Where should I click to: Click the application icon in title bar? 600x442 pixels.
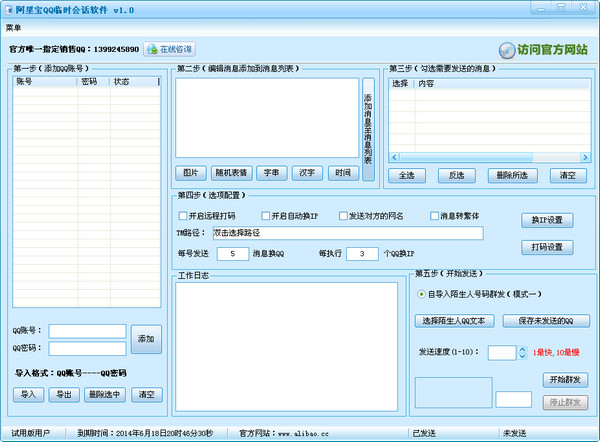coord(8,10)
